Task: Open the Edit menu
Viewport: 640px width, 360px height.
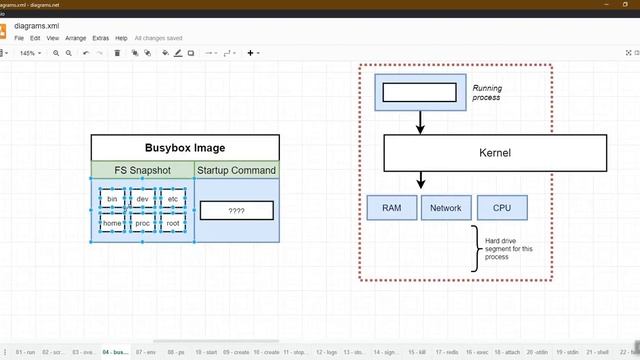Action: pos(35,38)
